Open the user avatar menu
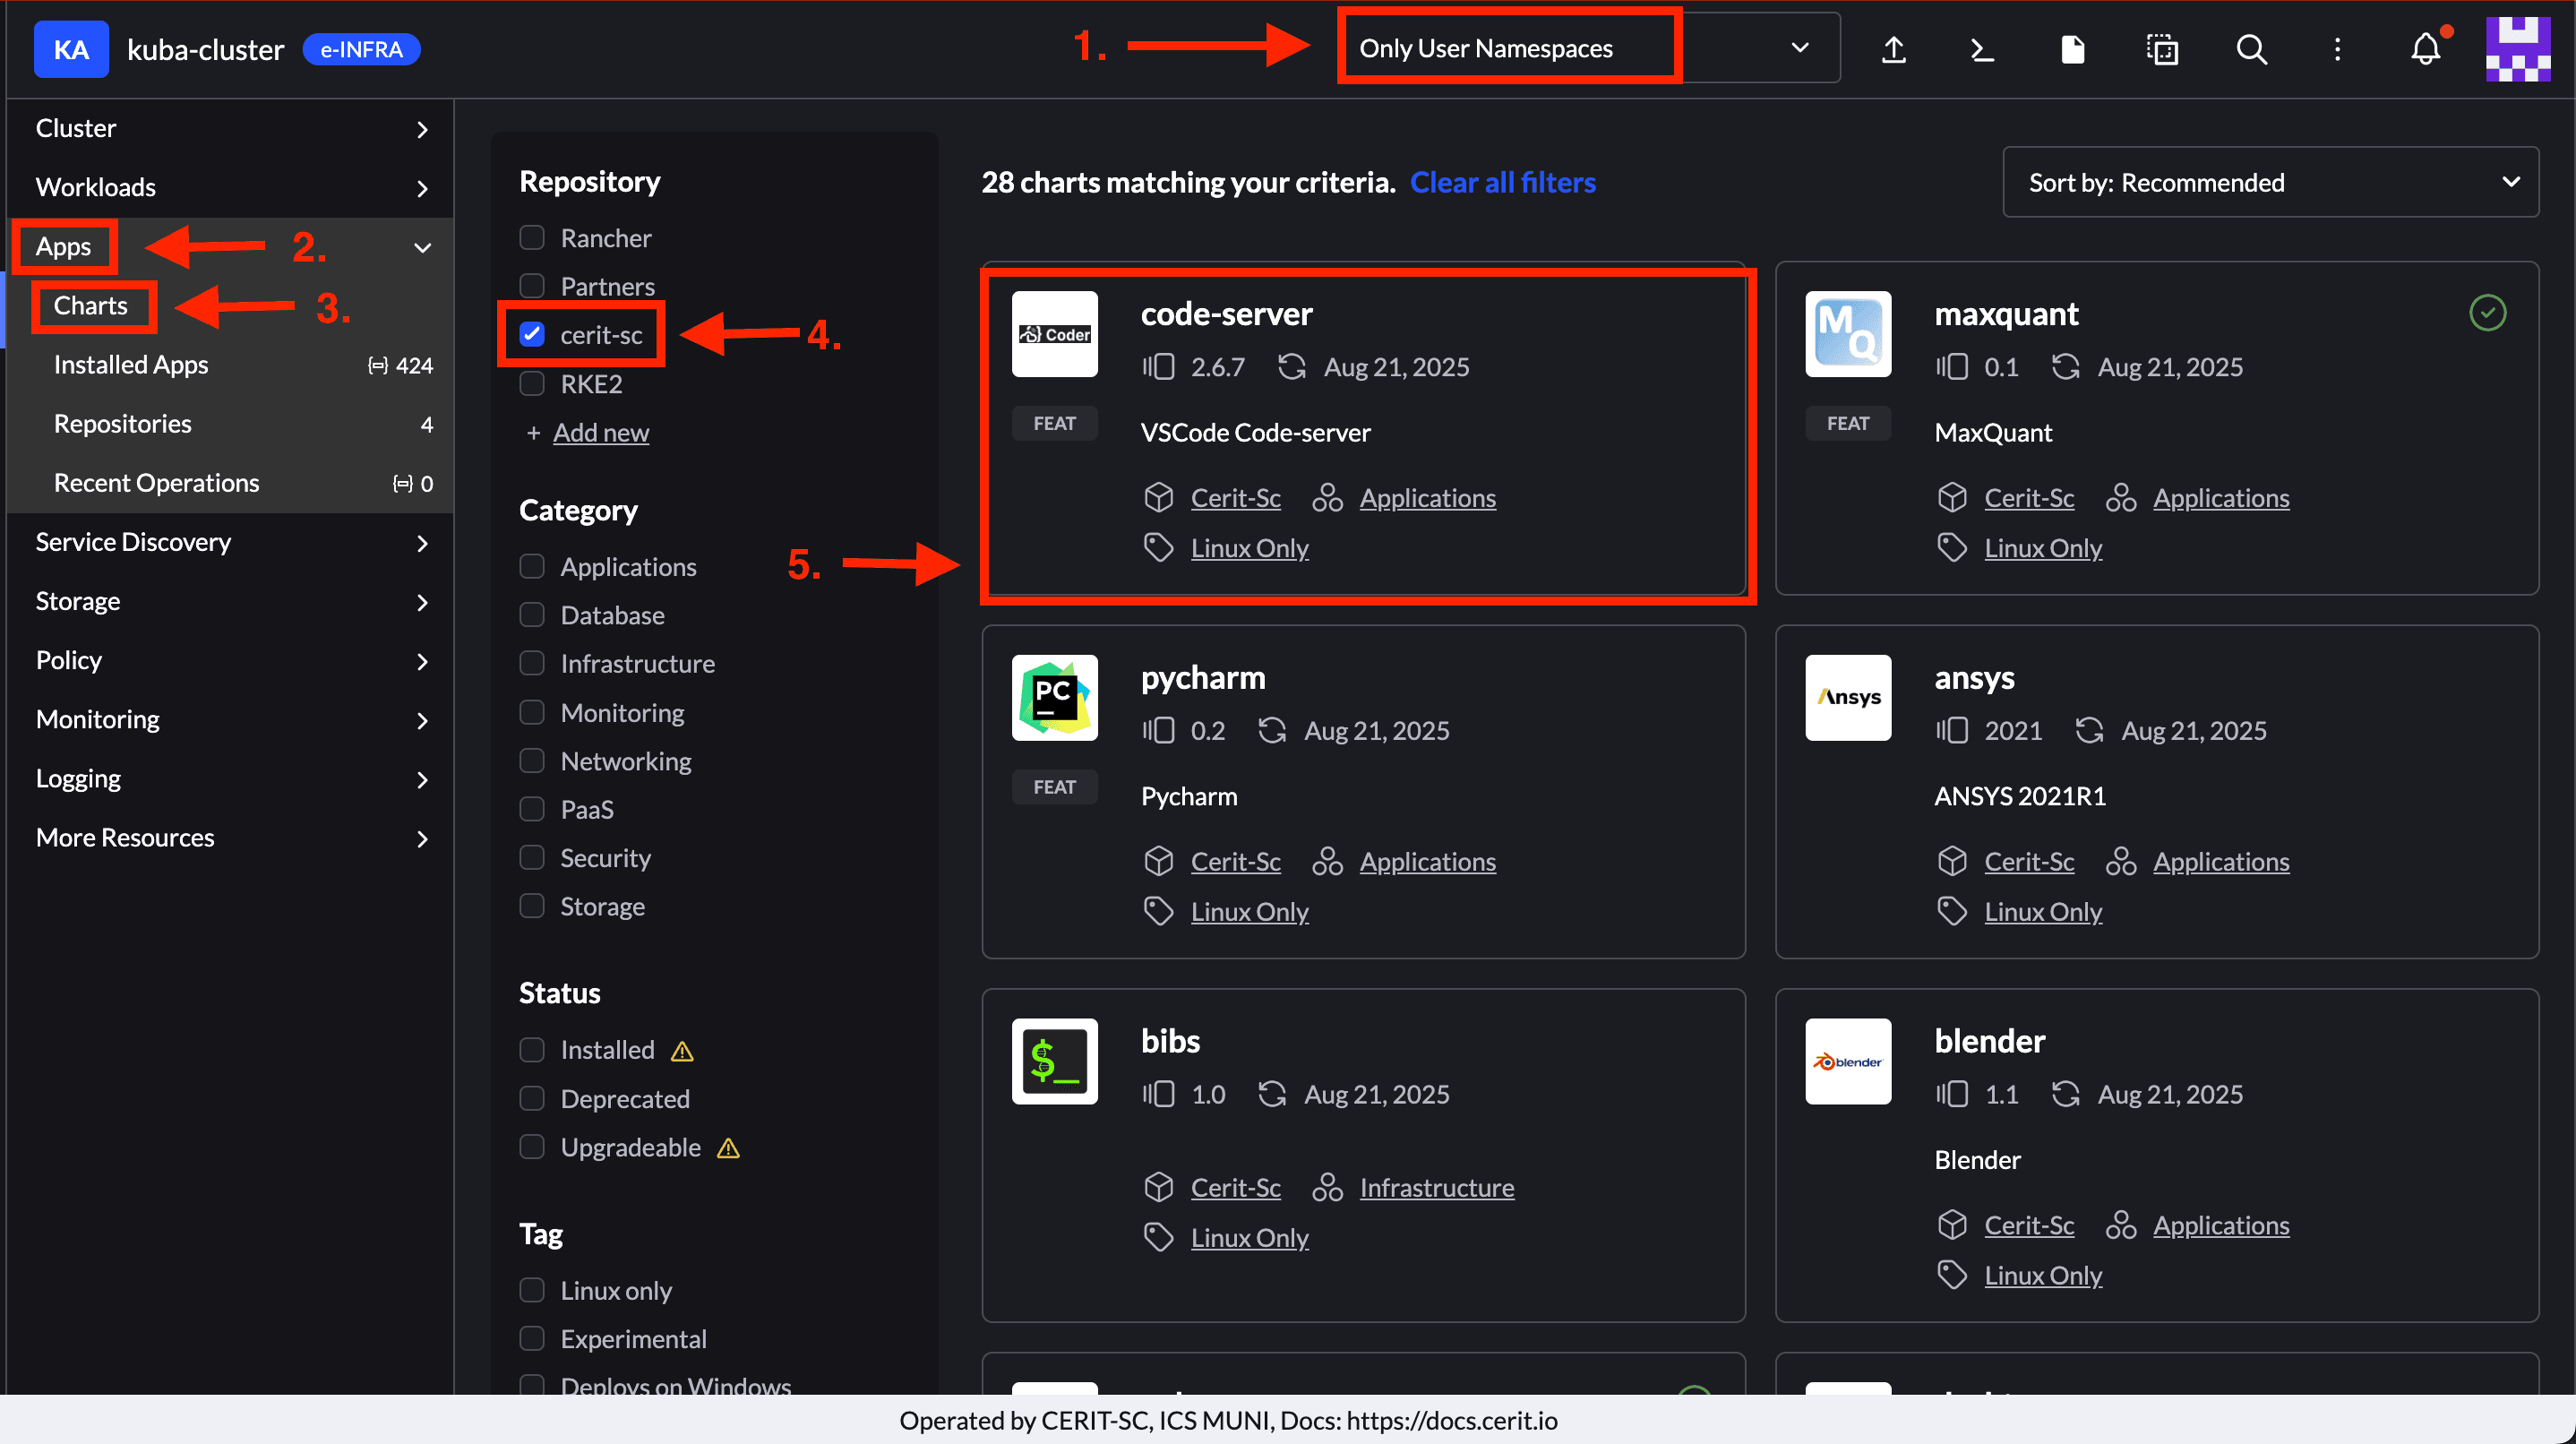This screenshot has width=2576, height=1444. tap(2517, 49)
